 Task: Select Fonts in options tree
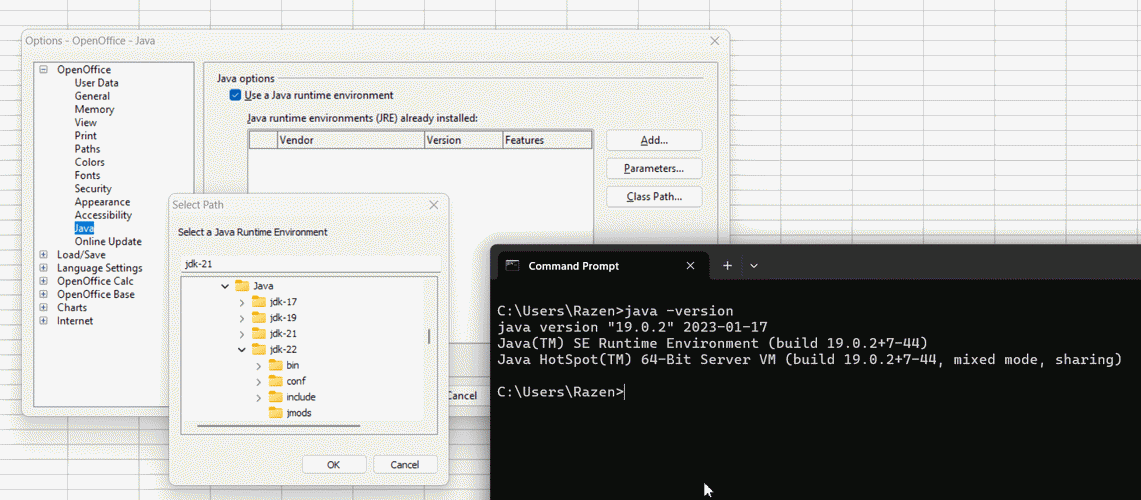click(87, 175)
